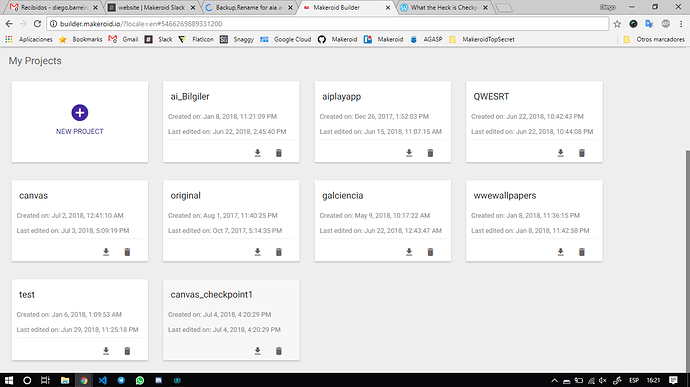Delete the QWESRT project
The width and height of the screenshot is (690, 387).
pos(582,153)
